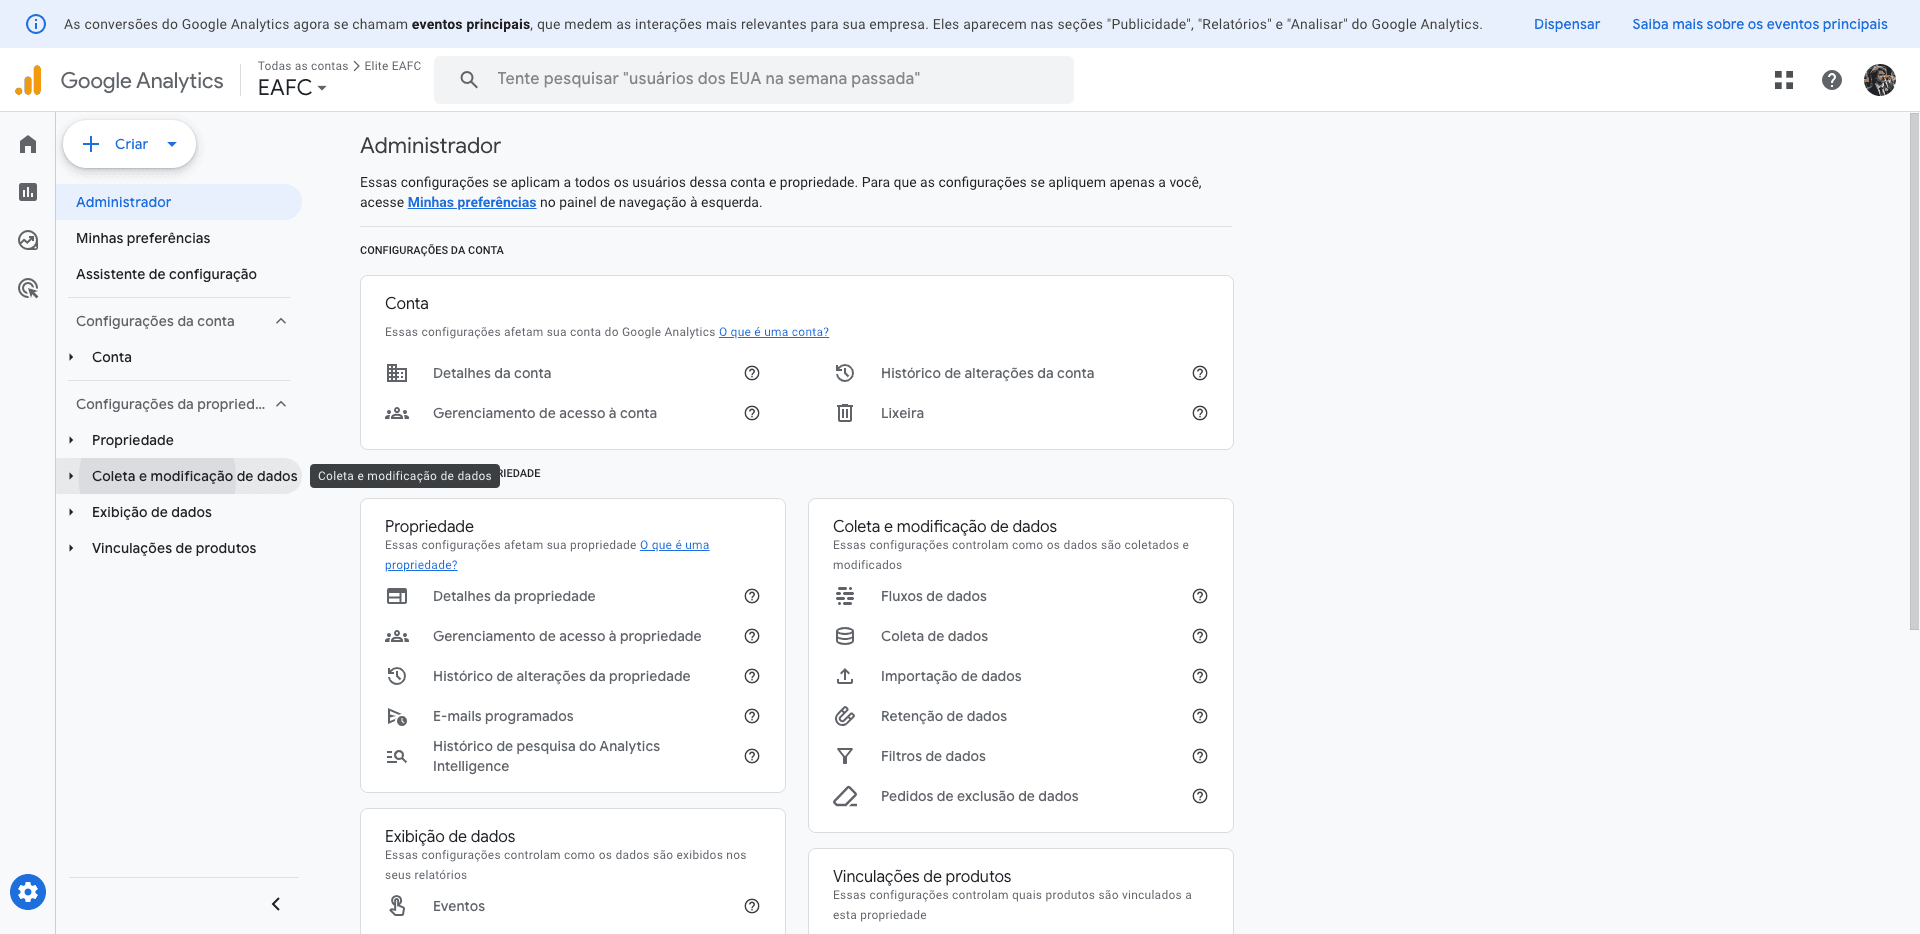This screenshot has height=934, width=1920.
Task: Click help icon for Histórico de alterações da conta
Action: (1200, 373)
